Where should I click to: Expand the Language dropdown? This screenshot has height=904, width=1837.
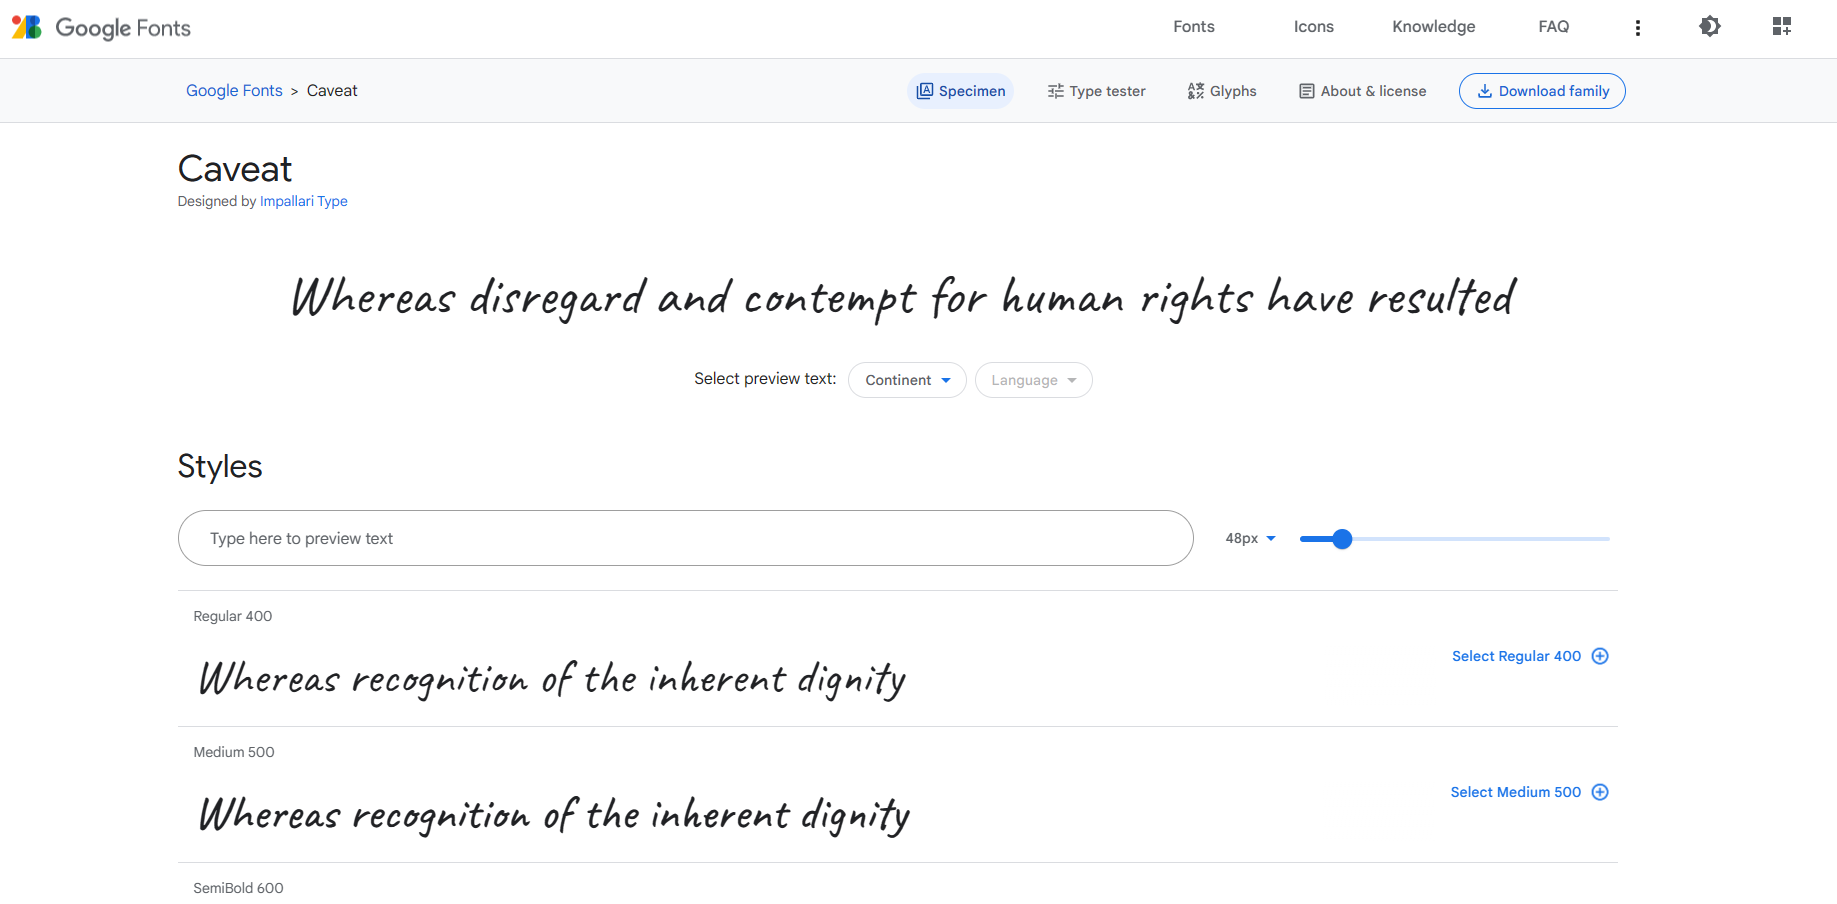pos(1034,380)
